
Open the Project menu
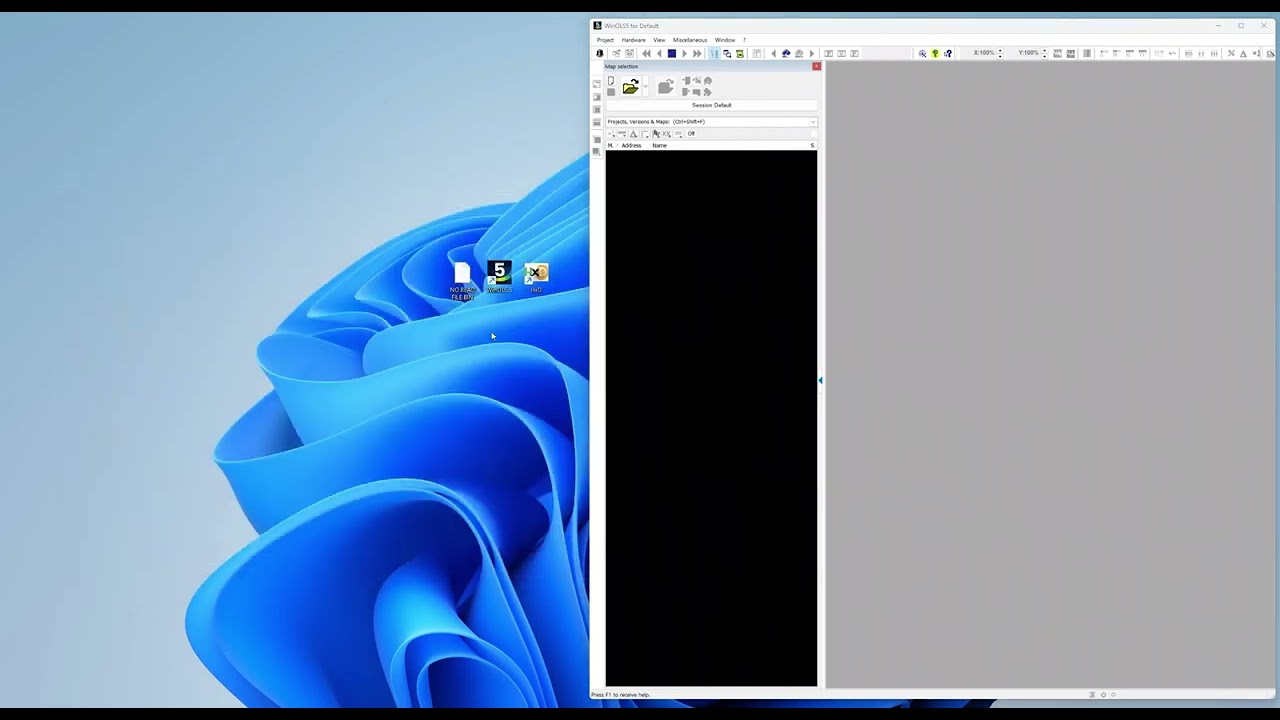pos(605,40)
